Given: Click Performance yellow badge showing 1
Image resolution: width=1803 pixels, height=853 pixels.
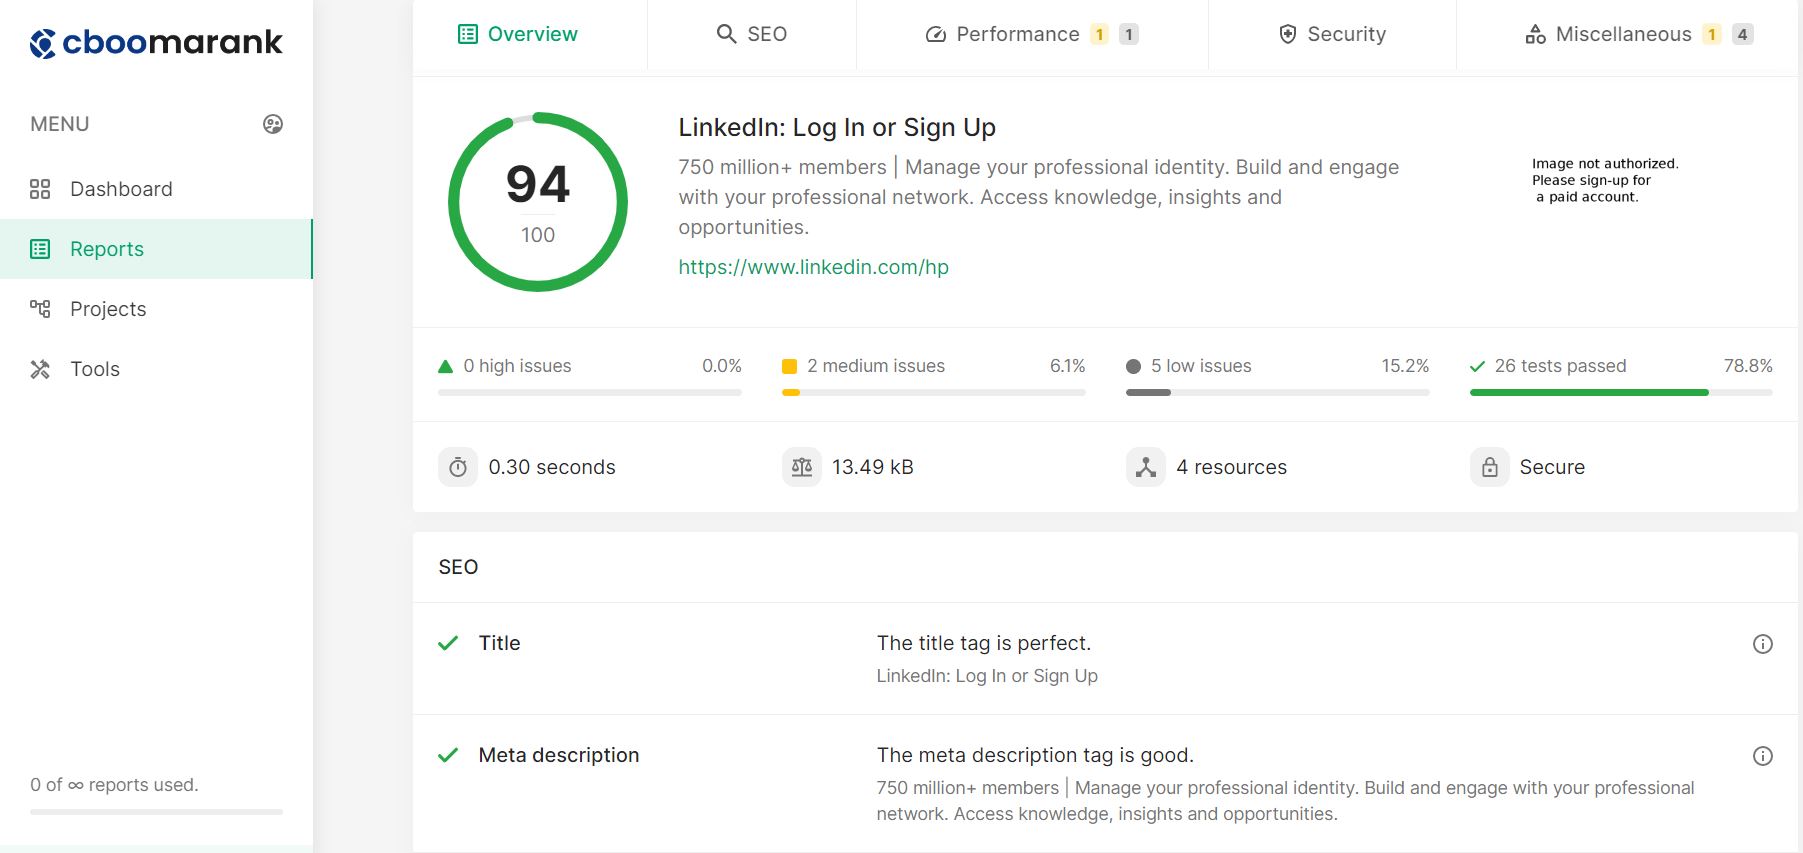Looking at the screenshot, I should [1099, 34].
